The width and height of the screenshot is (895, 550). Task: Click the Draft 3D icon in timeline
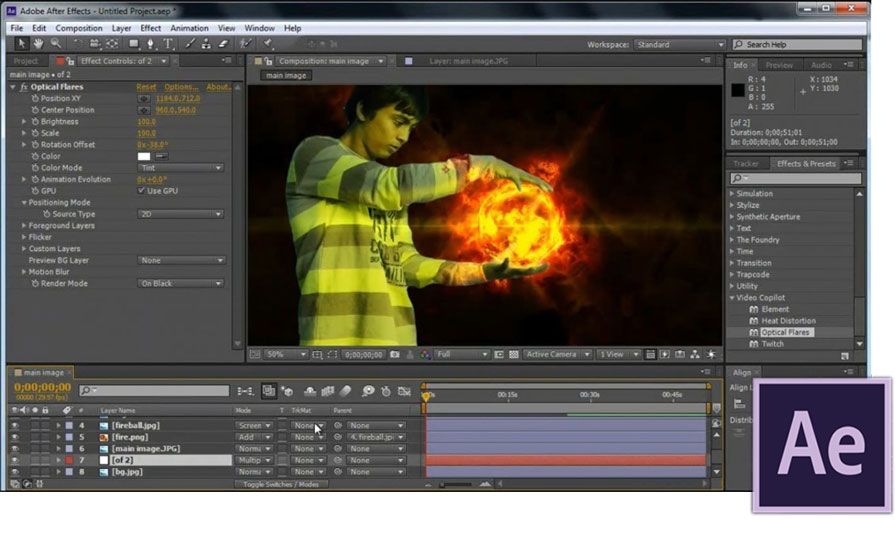[x=287, y=391]
